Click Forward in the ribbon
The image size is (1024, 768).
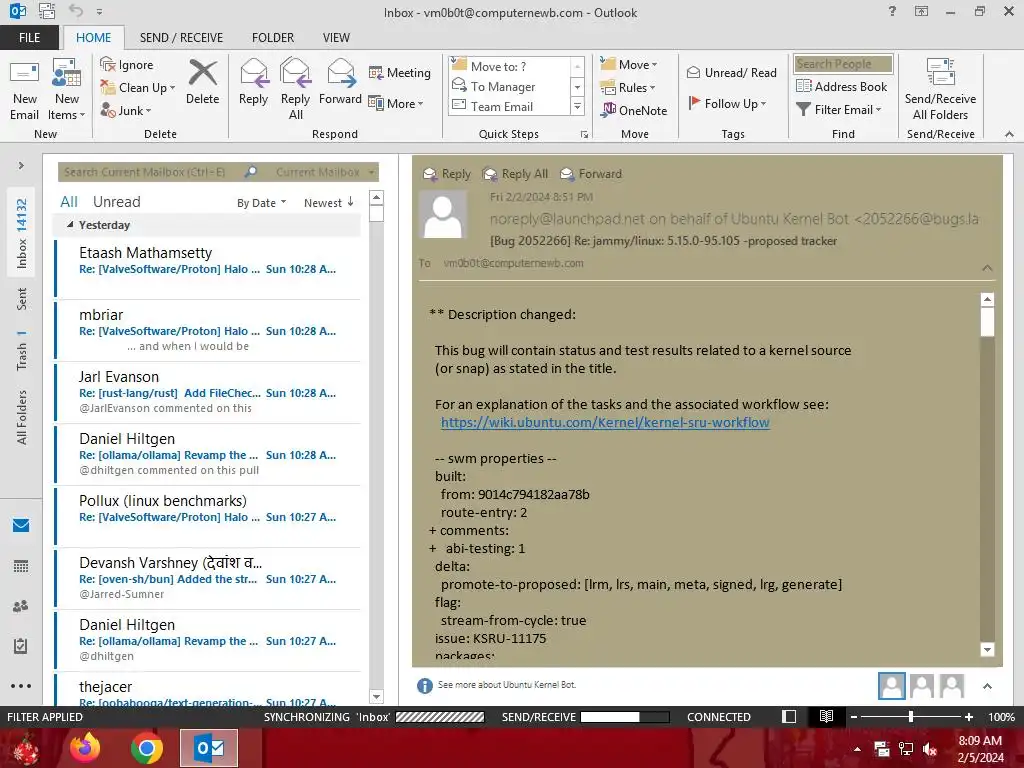point(340,82)
